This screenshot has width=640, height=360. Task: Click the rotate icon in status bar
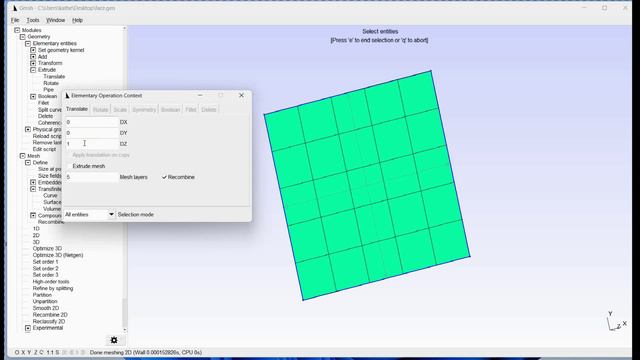pos(42,352)
